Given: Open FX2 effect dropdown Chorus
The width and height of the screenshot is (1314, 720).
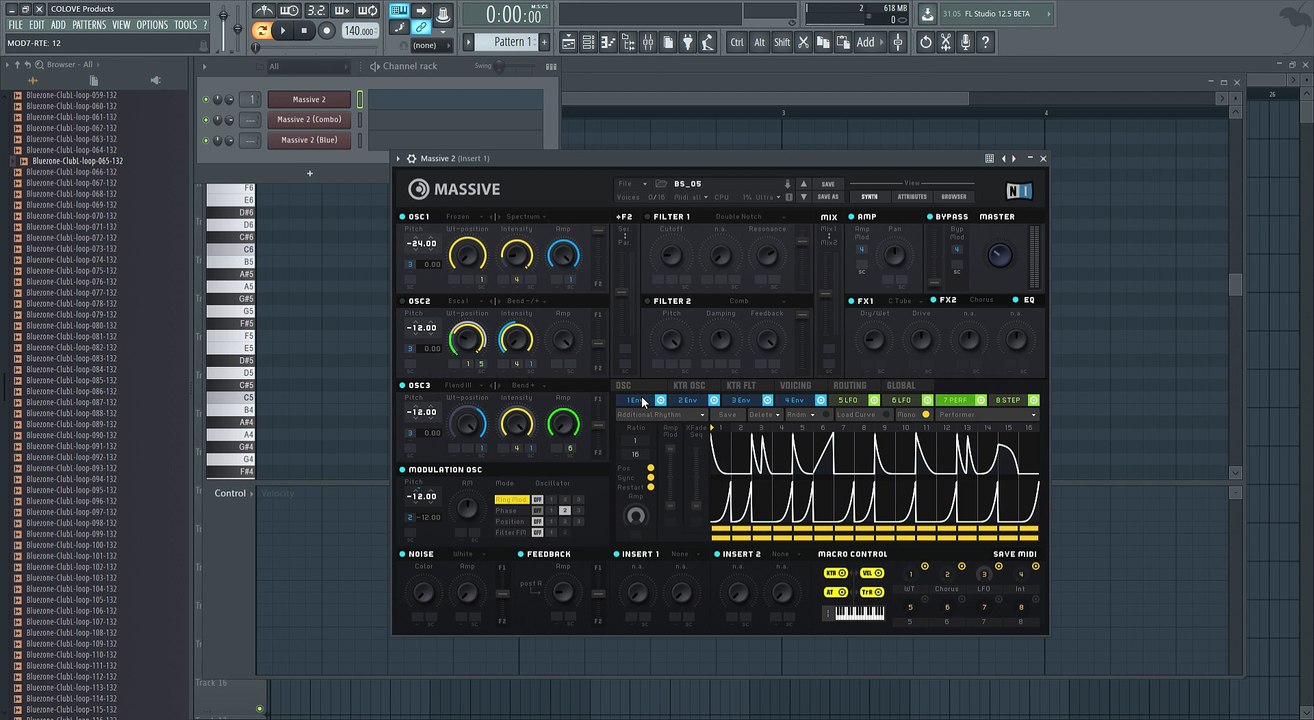Looking at the screenshot, I should coord(981,300).
